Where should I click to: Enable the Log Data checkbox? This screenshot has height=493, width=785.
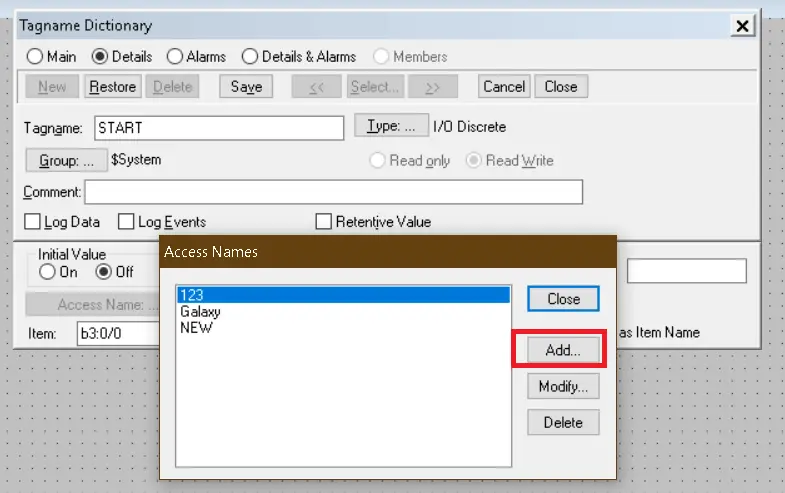33,221
